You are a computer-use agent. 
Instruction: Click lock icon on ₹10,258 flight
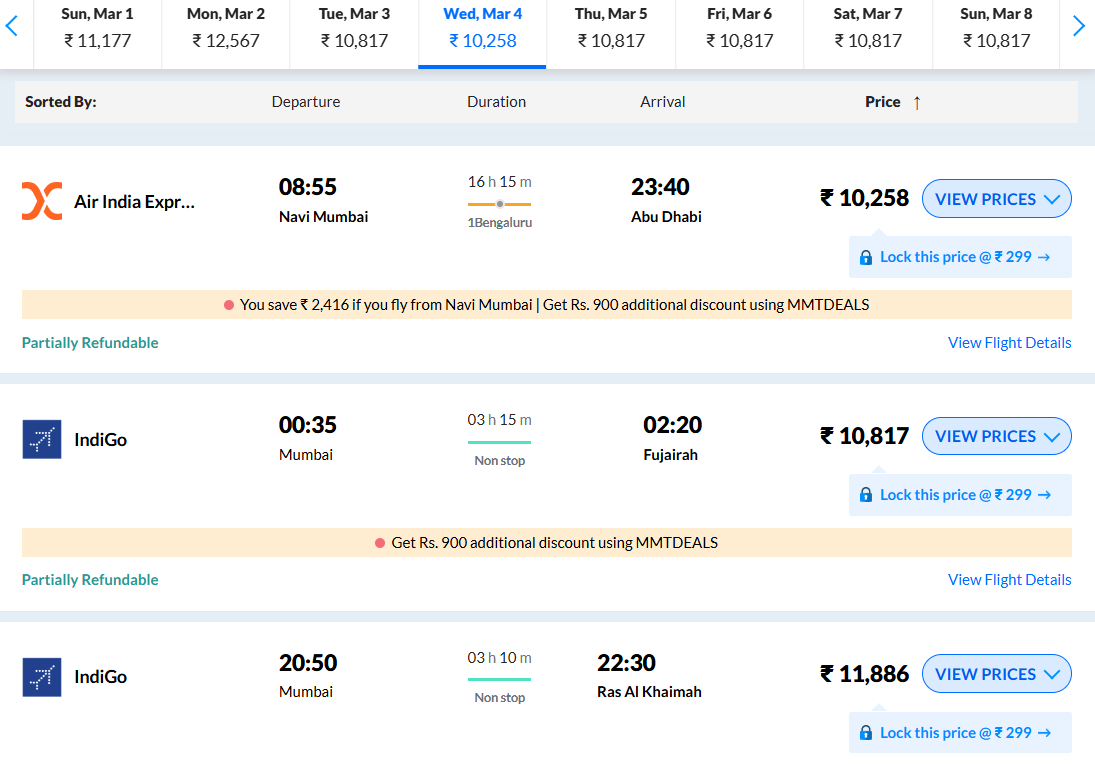coord(866,257)
